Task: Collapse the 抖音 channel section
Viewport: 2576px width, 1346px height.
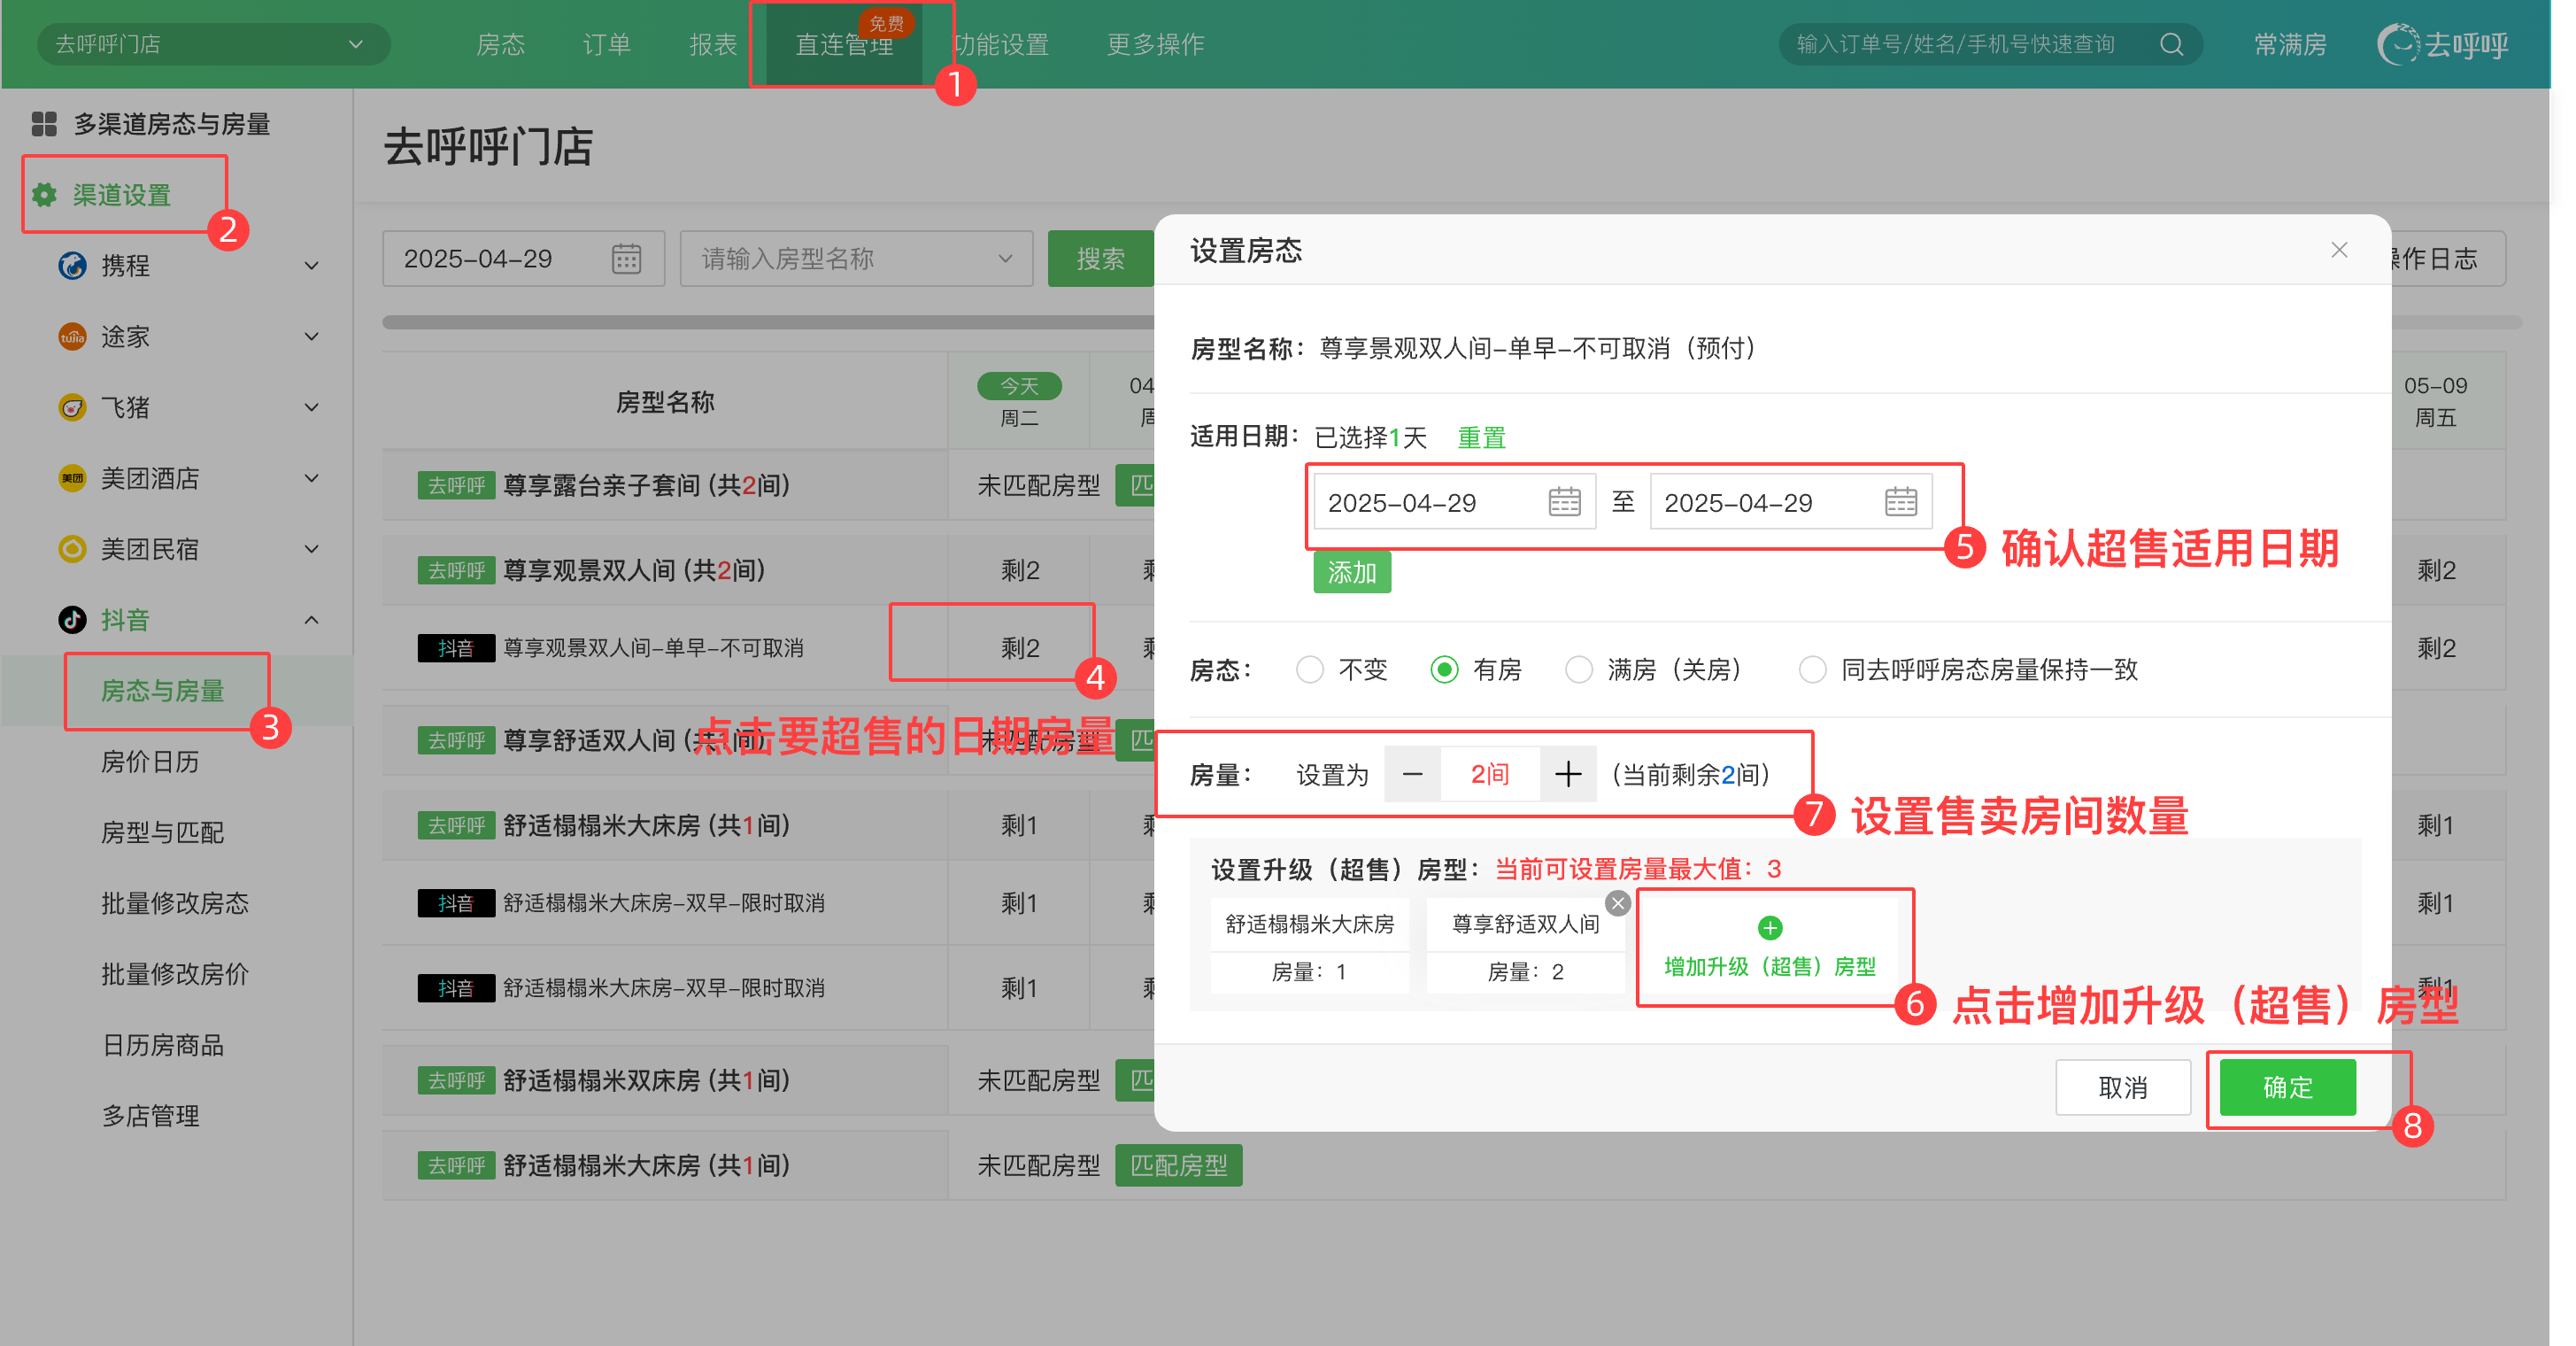Action: coord(311,620)
